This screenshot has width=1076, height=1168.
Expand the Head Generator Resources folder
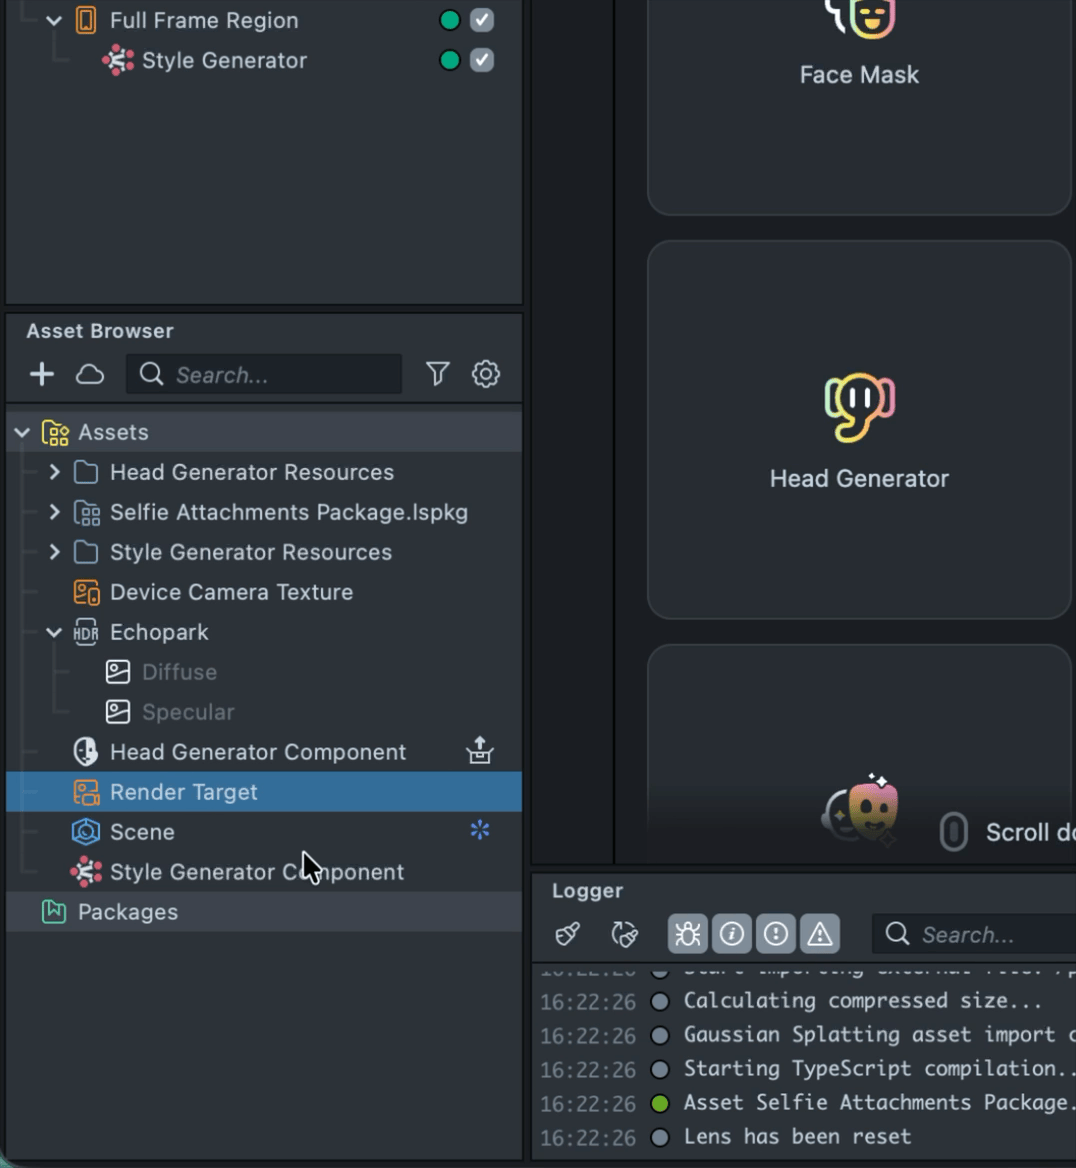(55, 472)
